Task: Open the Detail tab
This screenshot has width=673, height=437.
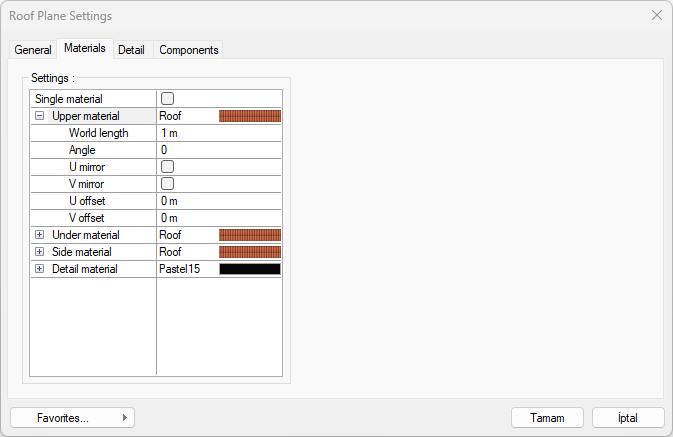Action: pyautogui.click(x=131, y=50)
